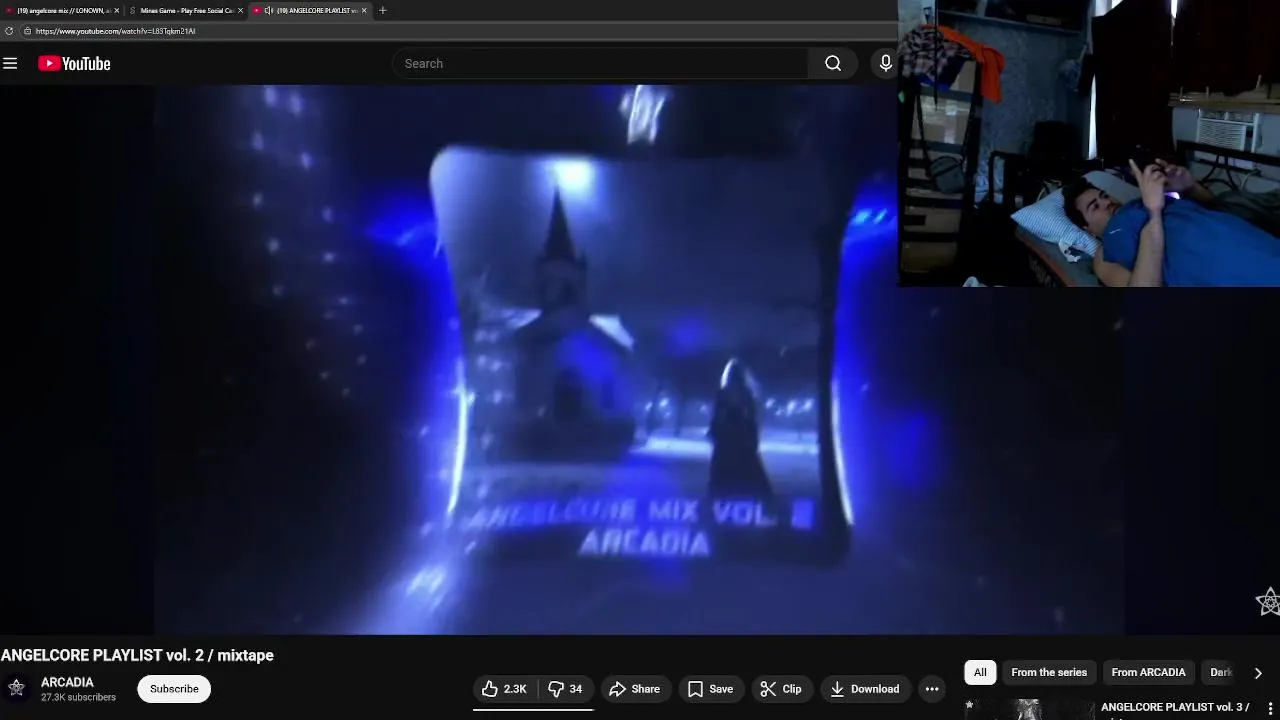Mute tab via speaker icon
1280x720 pixels.
(x=268, y=10)
